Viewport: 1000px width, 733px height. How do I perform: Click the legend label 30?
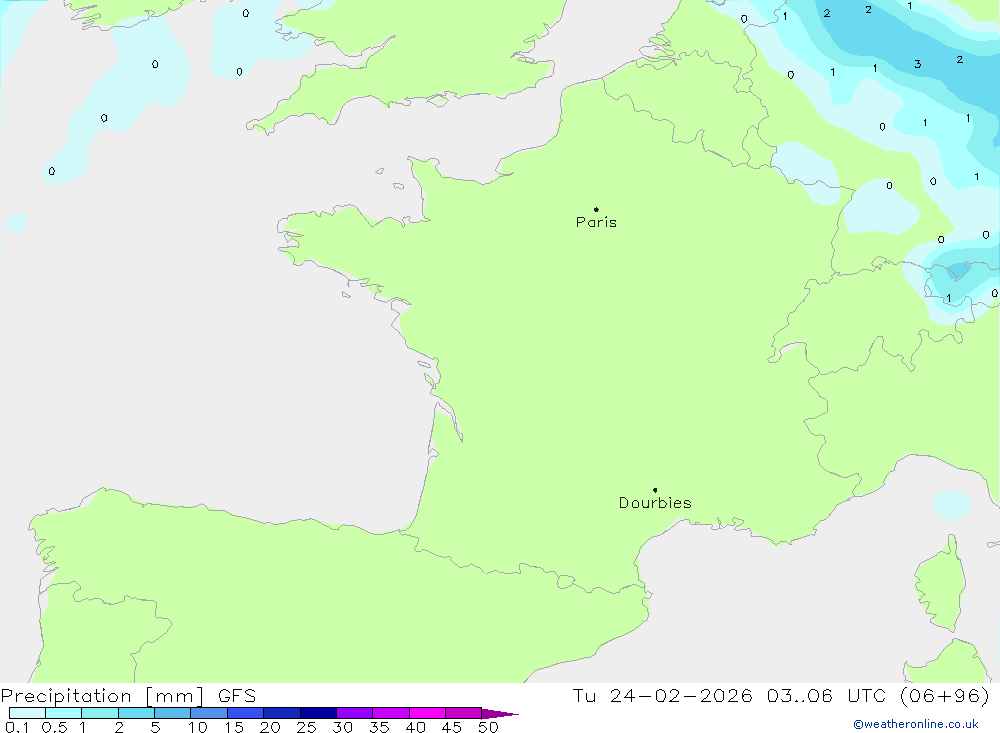pos(342,727)
